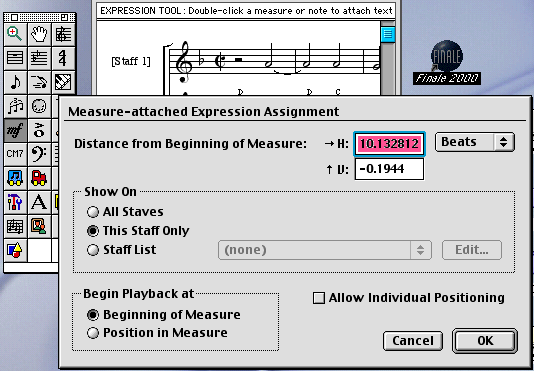Viewport: 534px width, 371px height.
Task: Click the OK button
Action: click(485, 341)
